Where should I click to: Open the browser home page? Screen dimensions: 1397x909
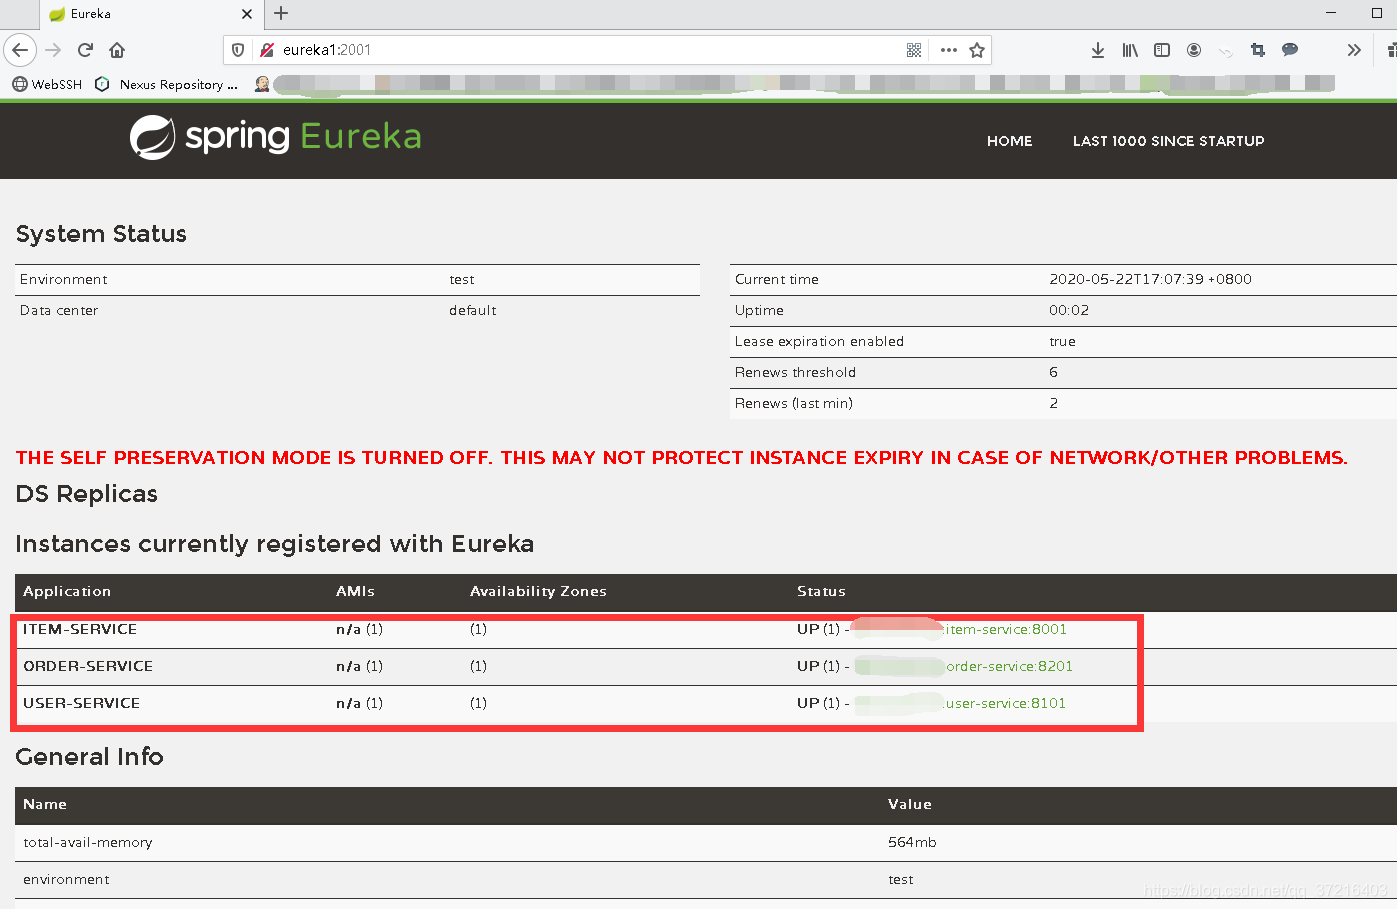(117, 50)
